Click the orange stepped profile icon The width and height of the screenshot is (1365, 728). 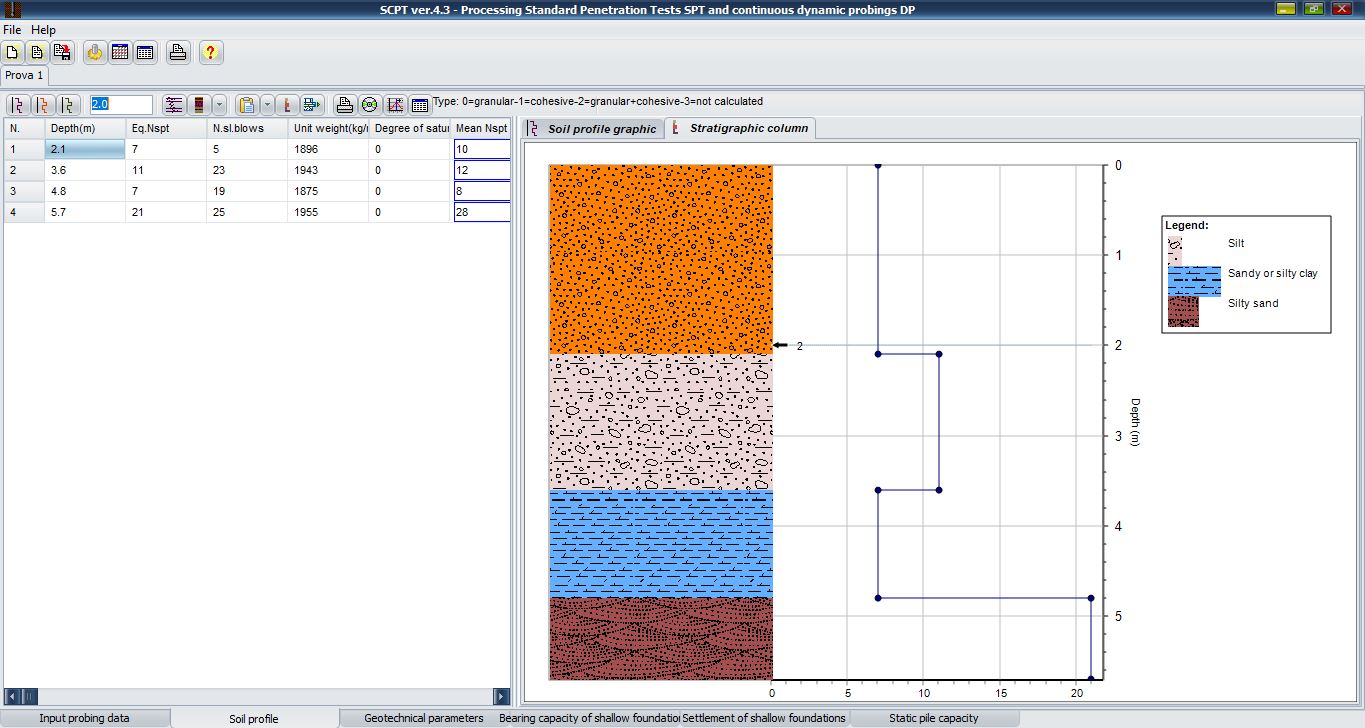pyautogui.click(x=43, y=105)
